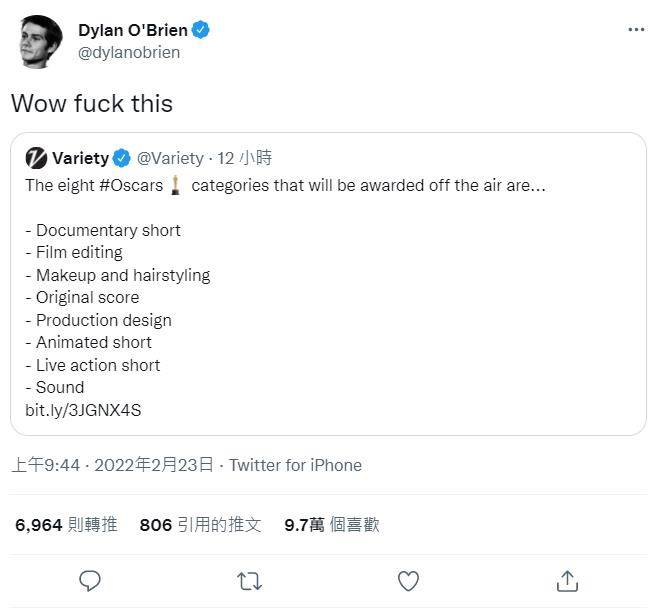The width and height of the screenshot is (656, 608).
Task: Click the retweet arrows icon
Action: click(248, 580)
